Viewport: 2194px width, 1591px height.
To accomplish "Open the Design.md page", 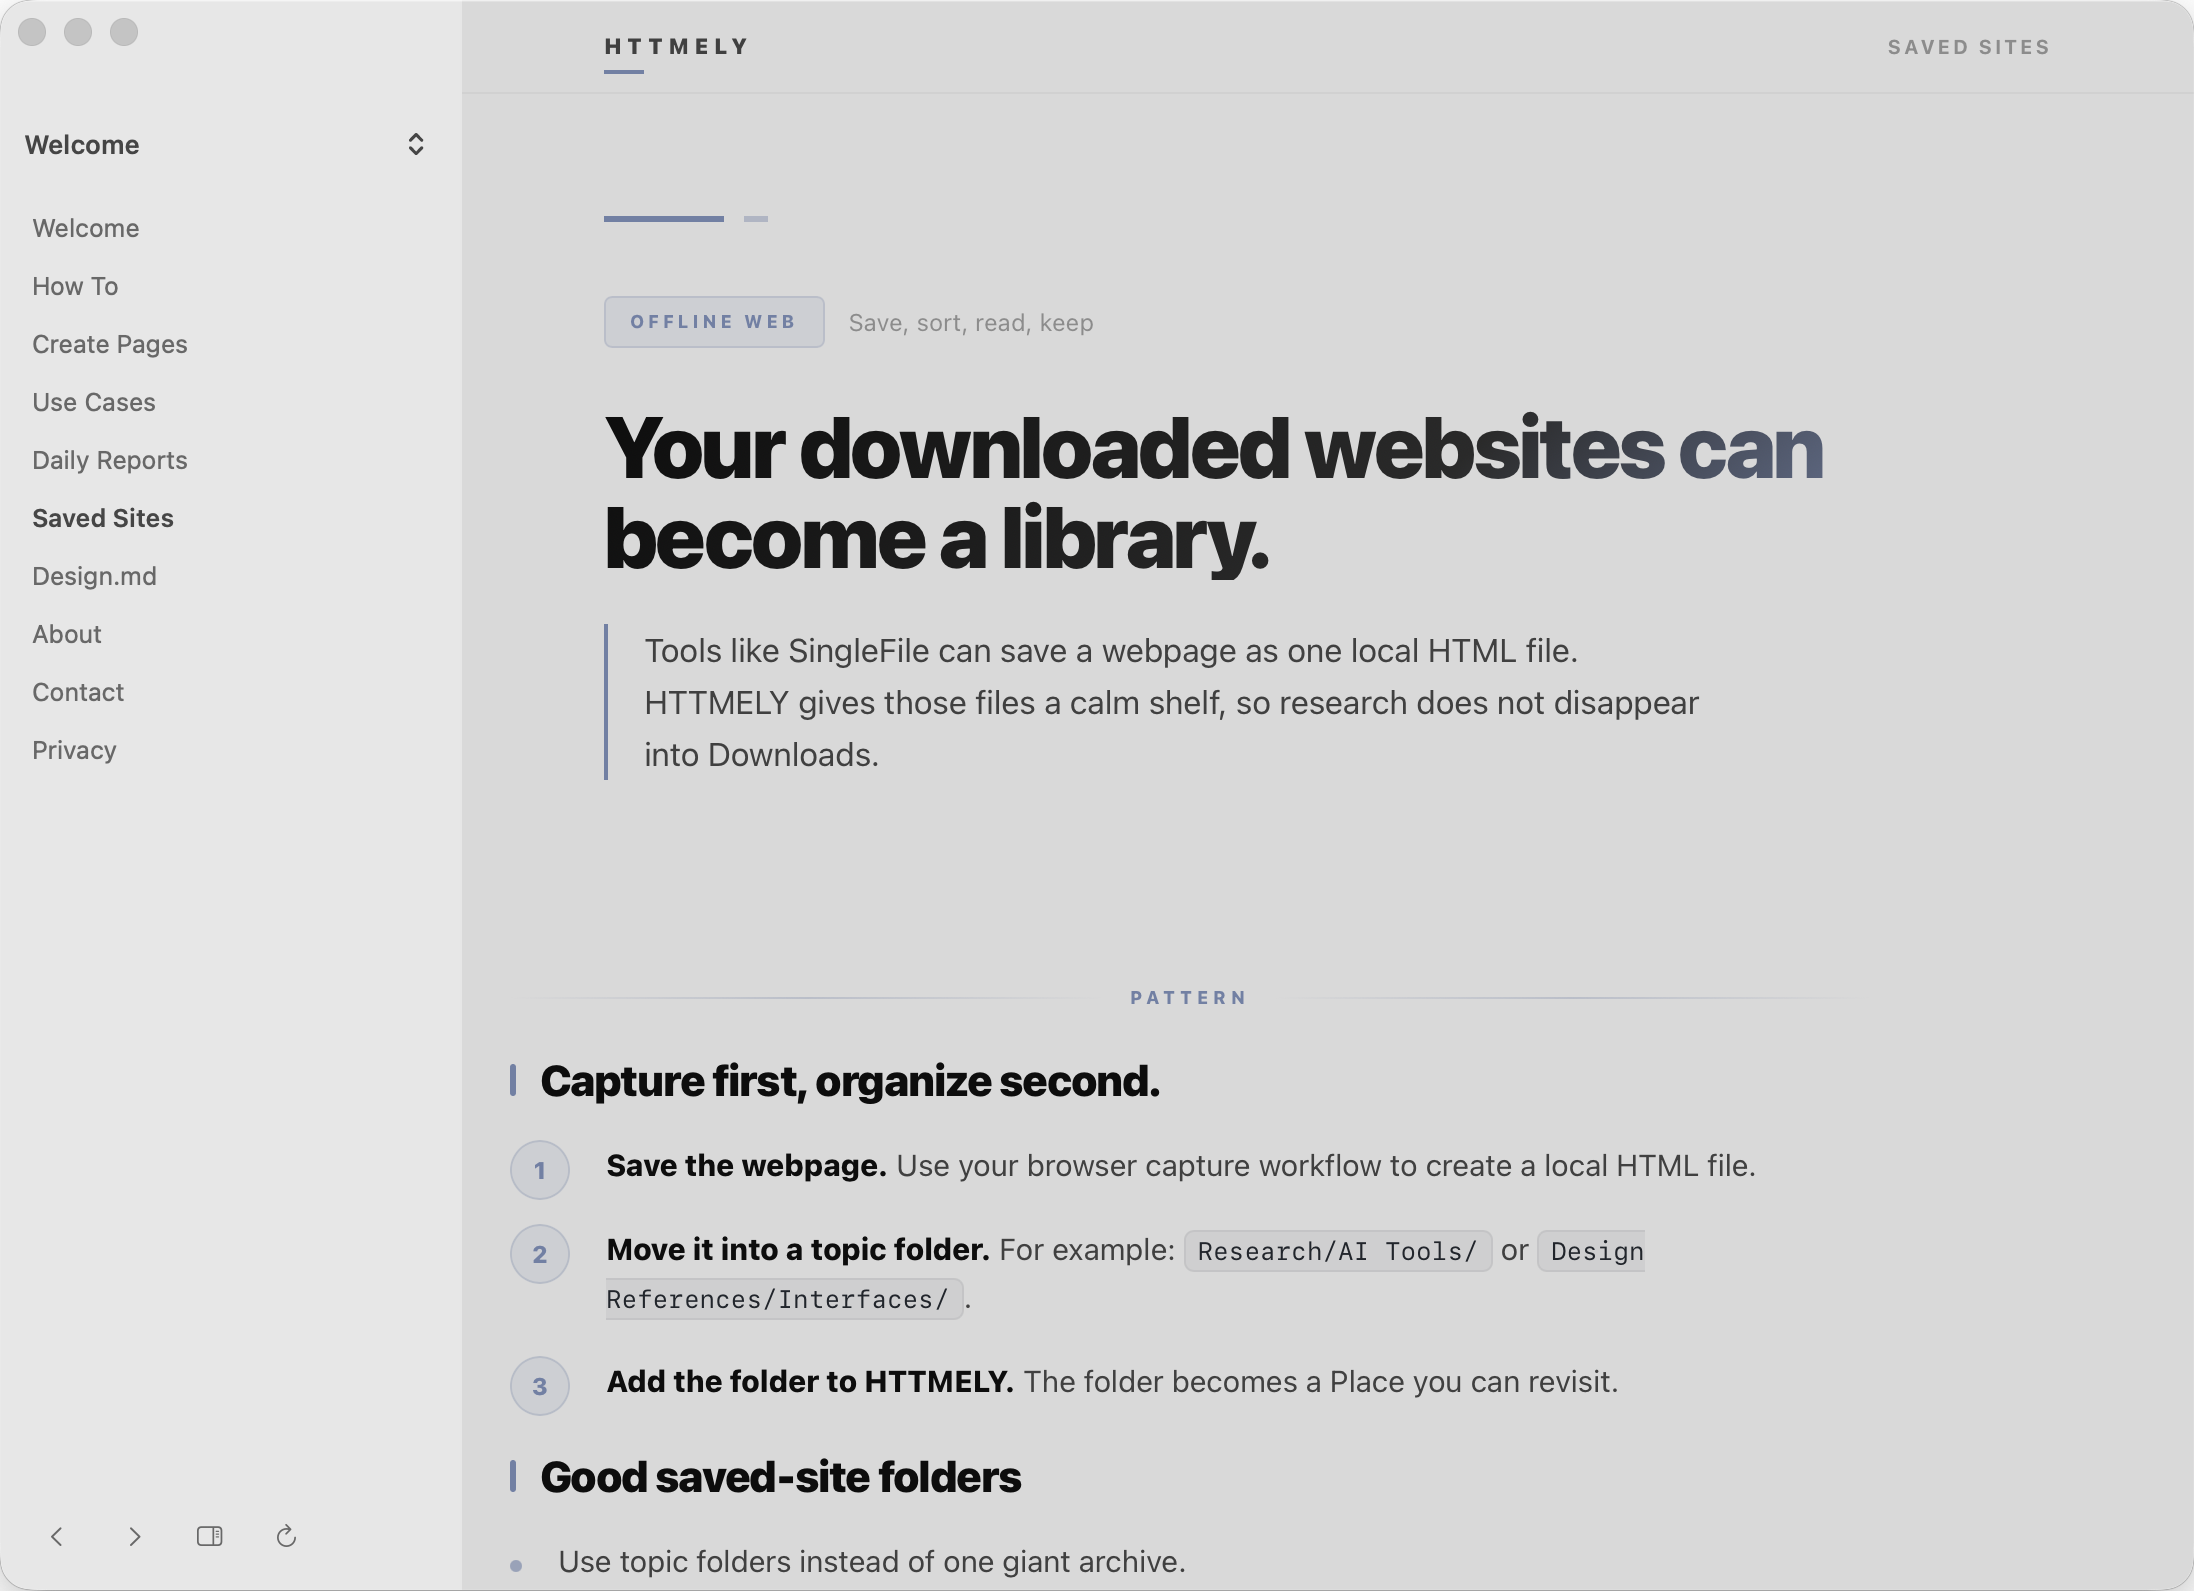I will click(x=94, y=576).
